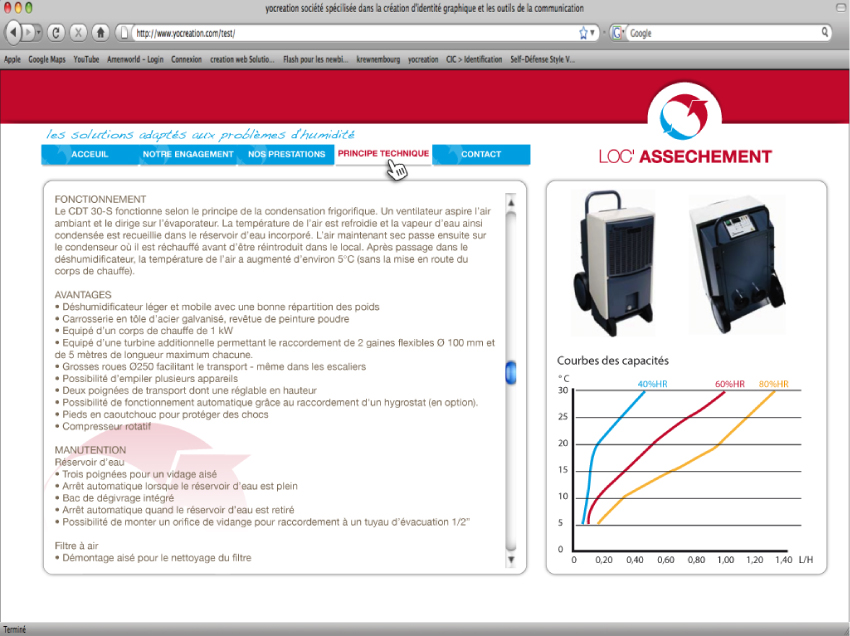The width and height of the screenshot is (850, 636).
Task: Reload the page with the refresh icon
Action: click(x=56, y=33)
